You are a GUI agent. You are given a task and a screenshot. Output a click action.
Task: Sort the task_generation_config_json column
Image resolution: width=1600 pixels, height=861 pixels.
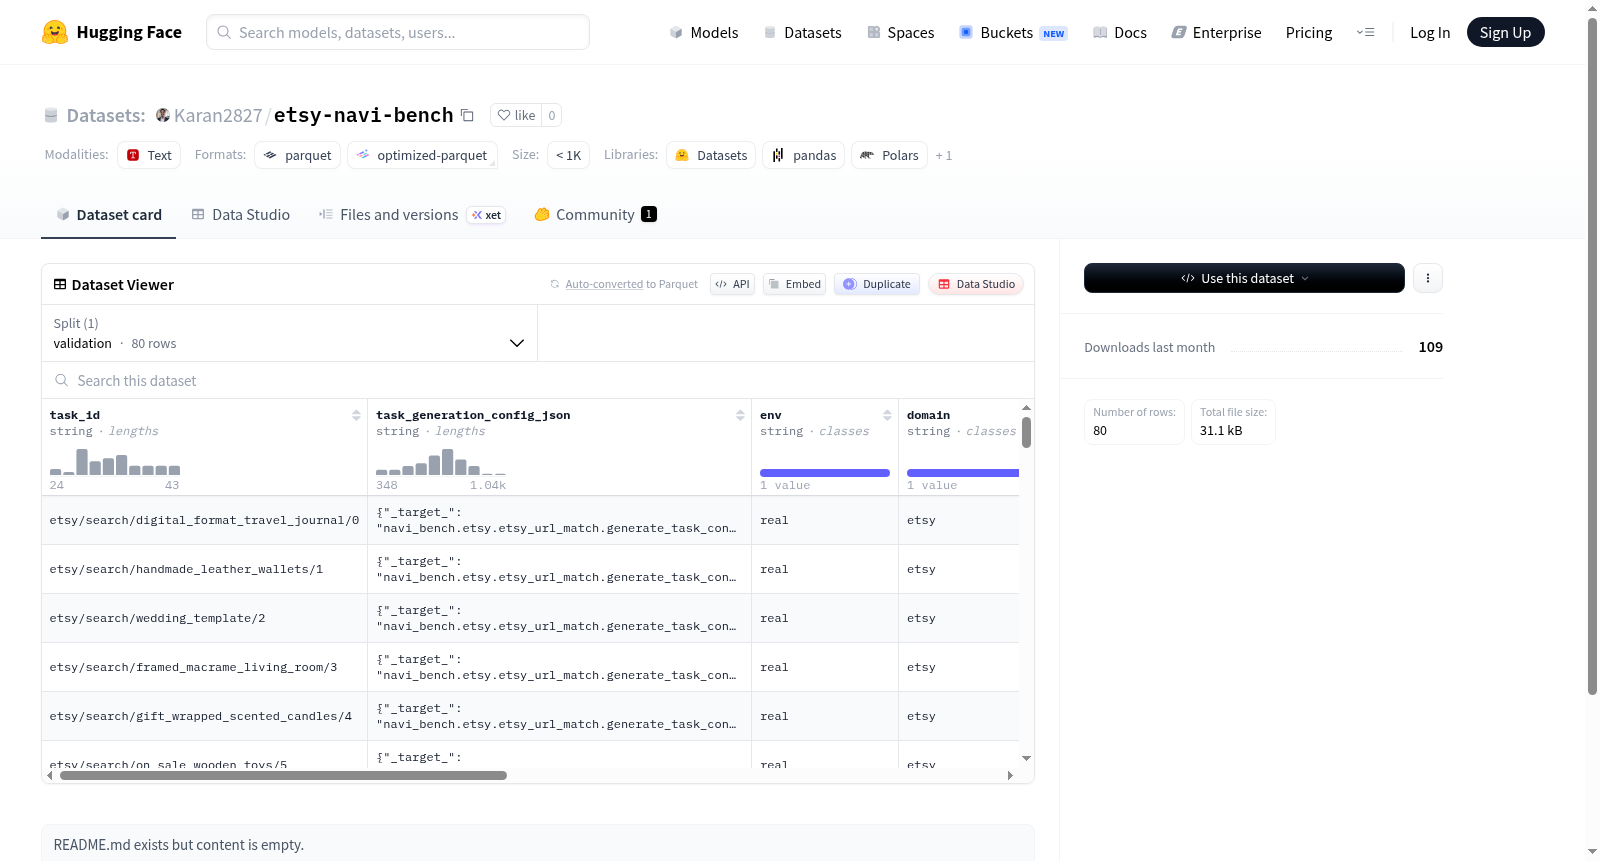[740, 415]
